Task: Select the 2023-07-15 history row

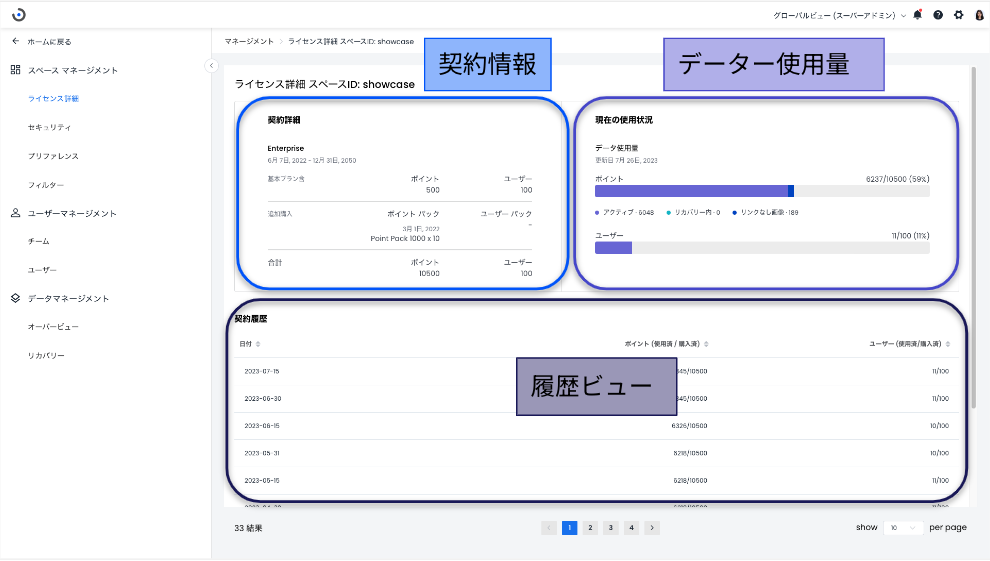Action: 597,371
